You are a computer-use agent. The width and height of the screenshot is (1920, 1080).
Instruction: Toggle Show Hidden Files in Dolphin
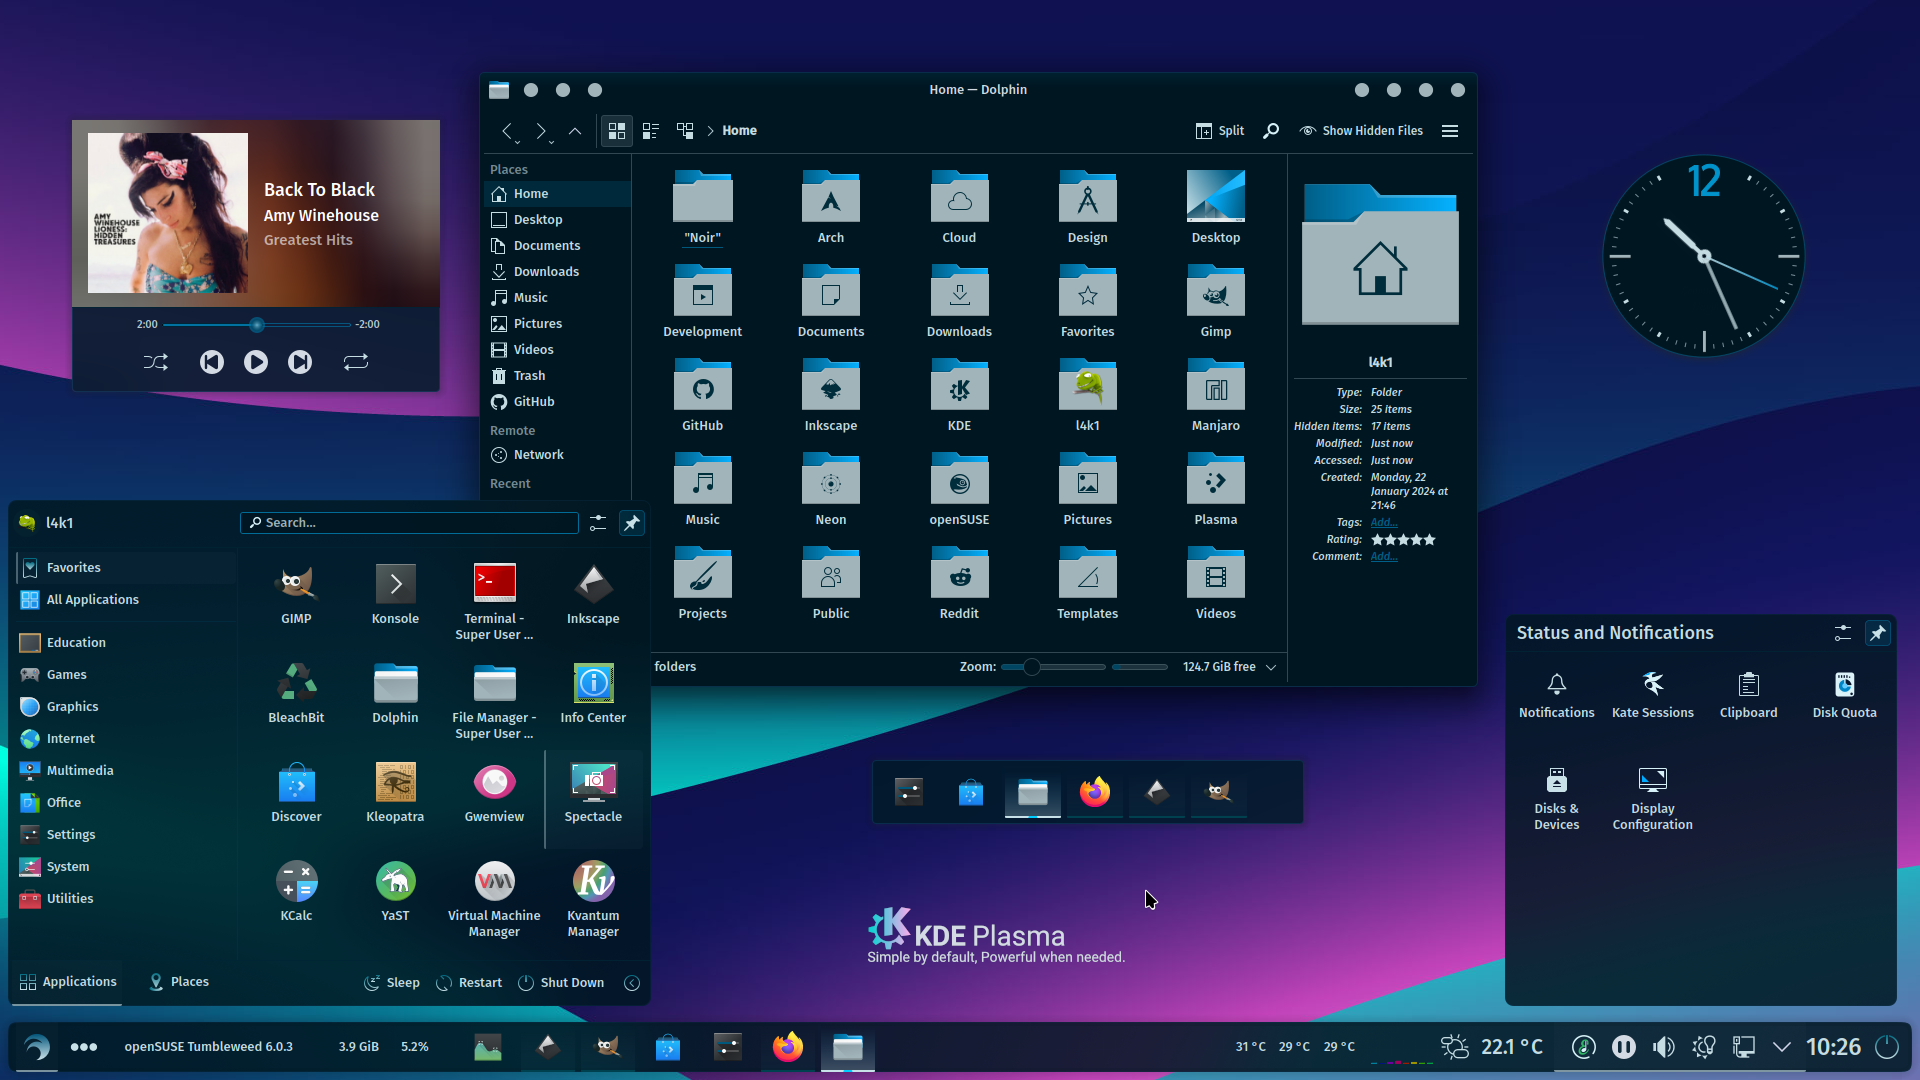coord(1361,131)
